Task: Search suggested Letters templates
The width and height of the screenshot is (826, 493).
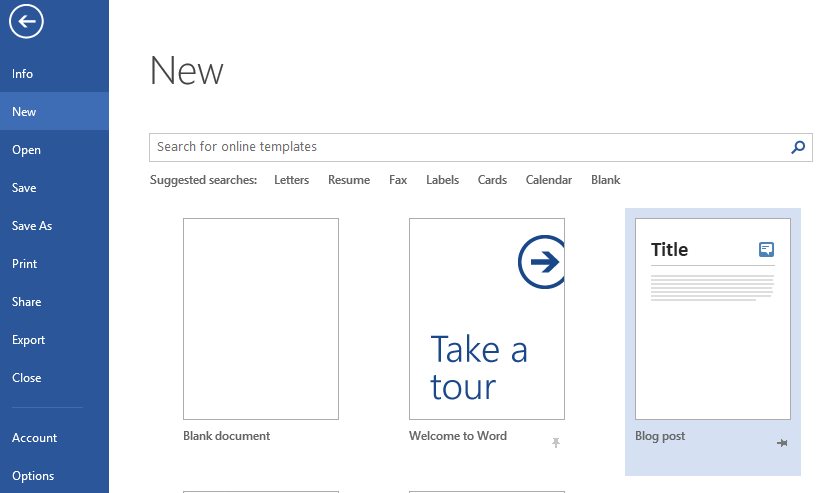Action: [x=291, y=180]
